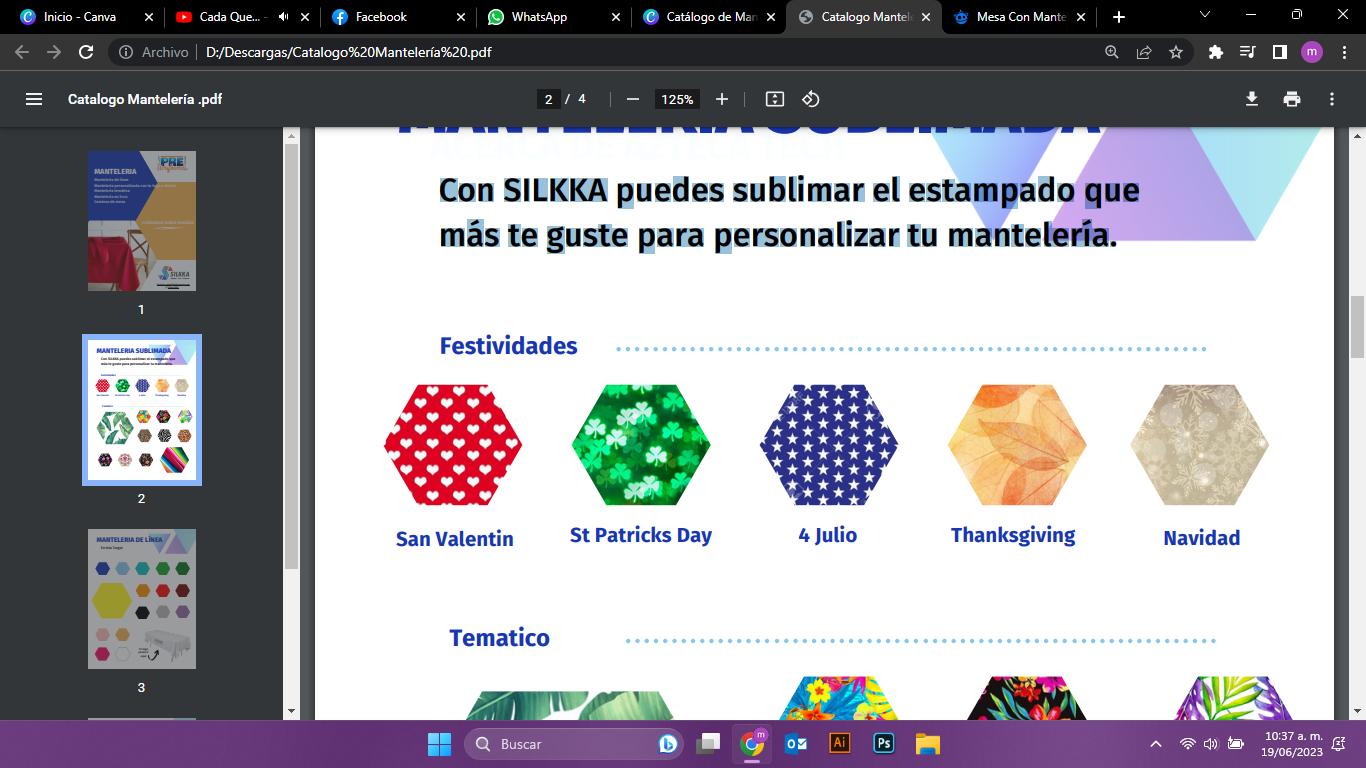Click the Navidad snowflake hexagon
The width and height of the screenshot is (1366, 768).
1200,445
